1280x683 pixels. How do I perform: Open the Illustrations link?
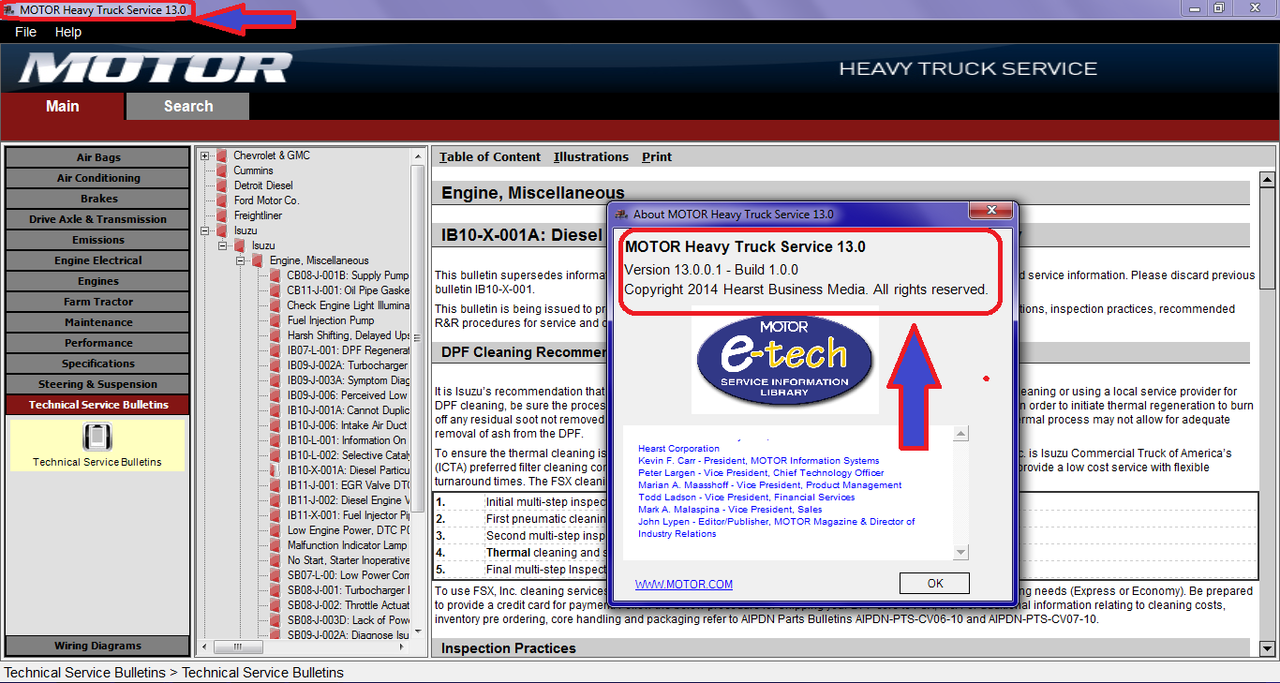pyautogui.click(x=591, y=157)
